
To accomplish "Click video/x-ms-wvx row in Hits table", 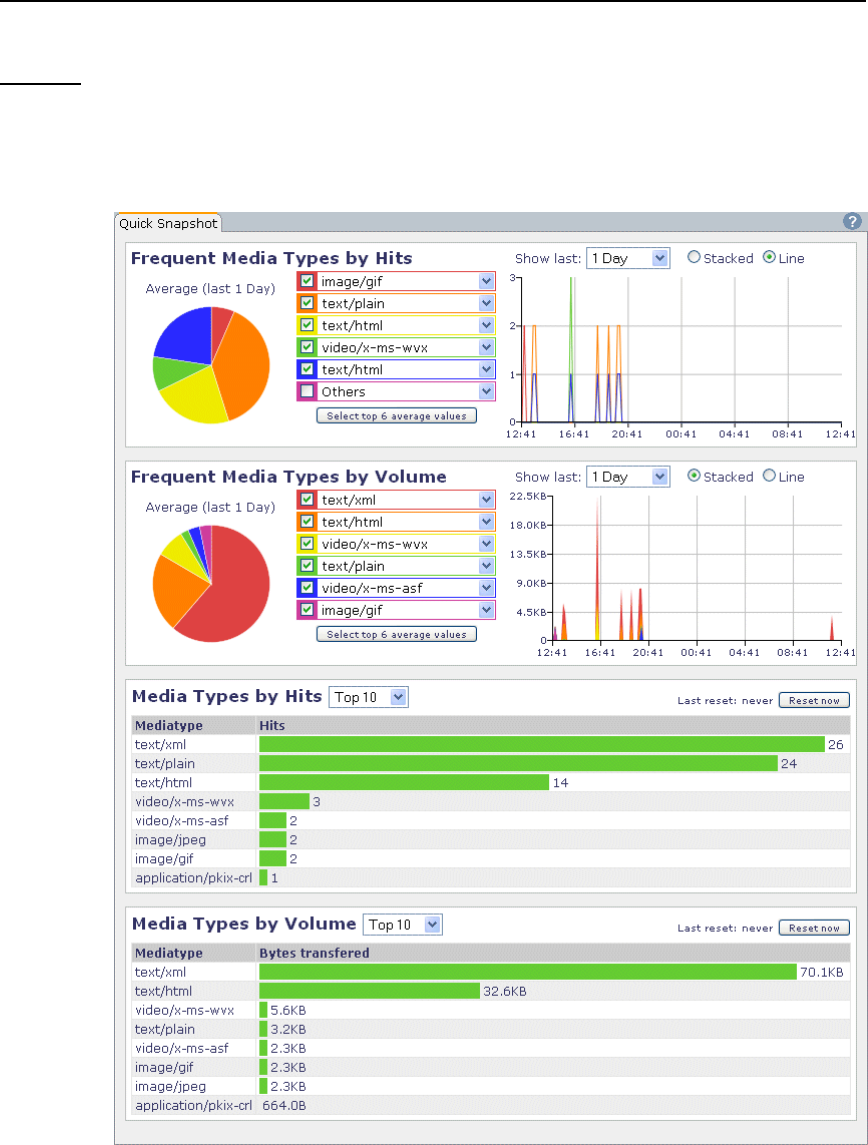I will (x=491, y=801).
